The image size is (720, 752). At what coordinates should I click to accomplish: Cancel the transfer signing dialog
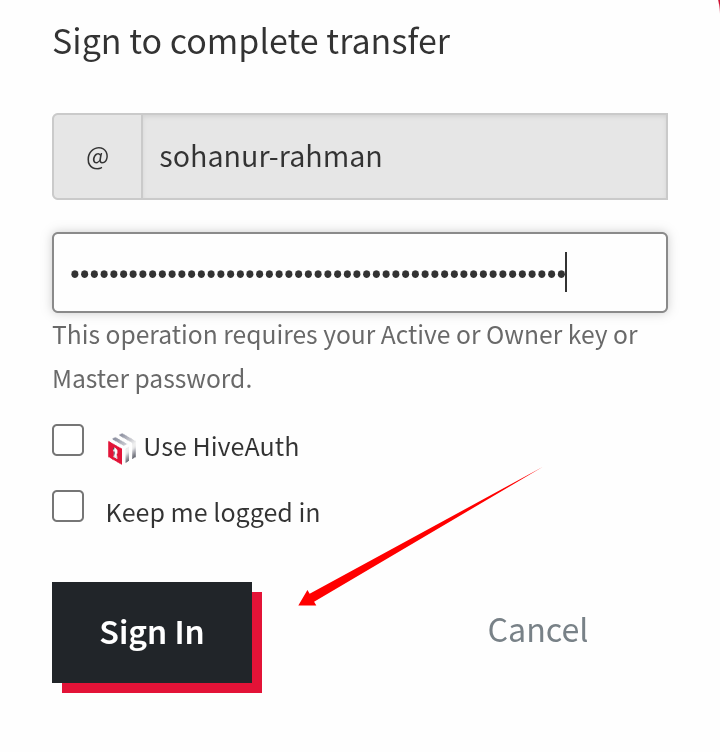tap(538, 630)
